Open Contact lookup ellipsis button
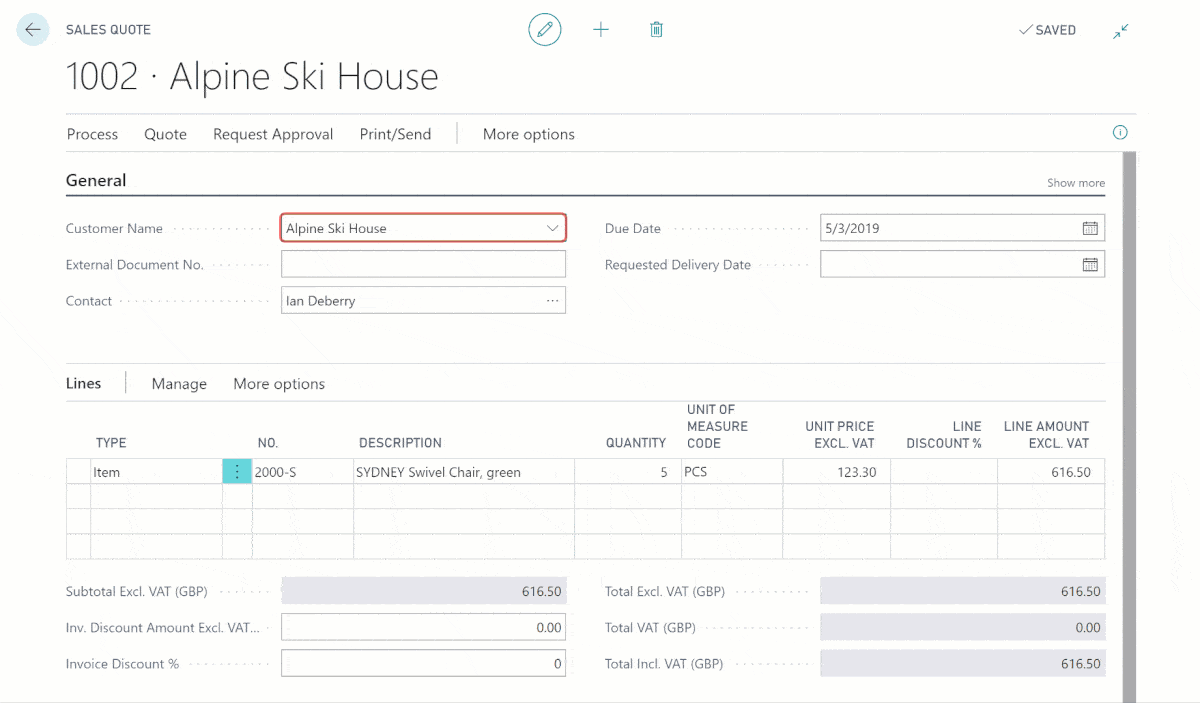The width and height of the screenshot is (1200, 703). [552, 300]
